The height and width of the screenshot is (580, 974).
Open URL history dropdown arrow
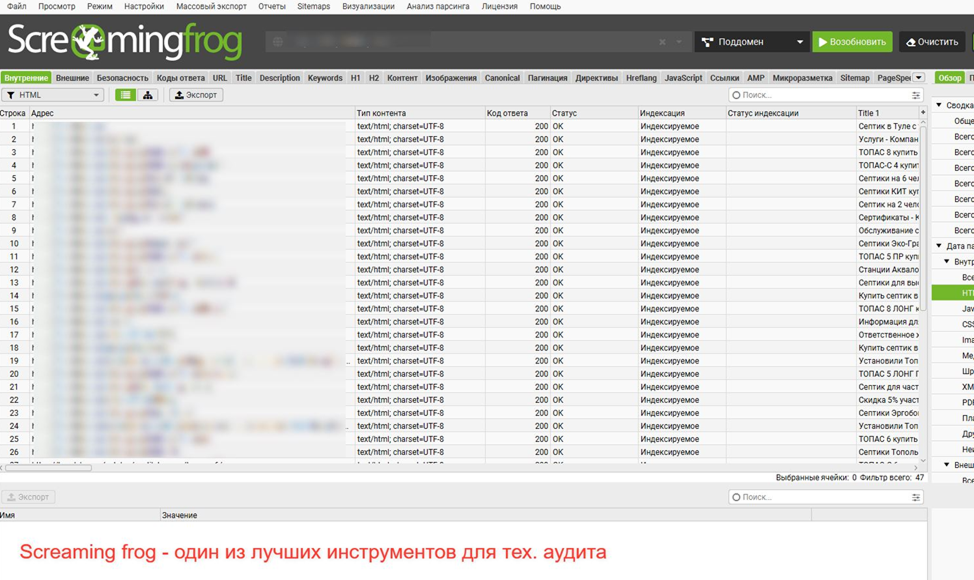click(x=679, y=42)
